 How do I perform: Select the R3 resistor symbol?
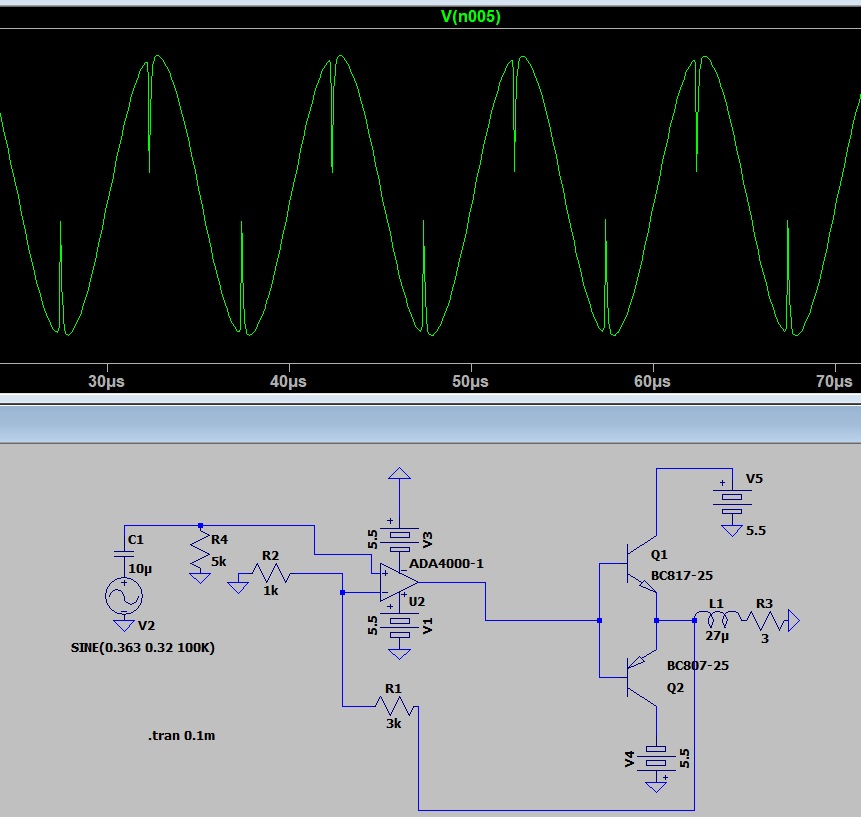point(765,620)
